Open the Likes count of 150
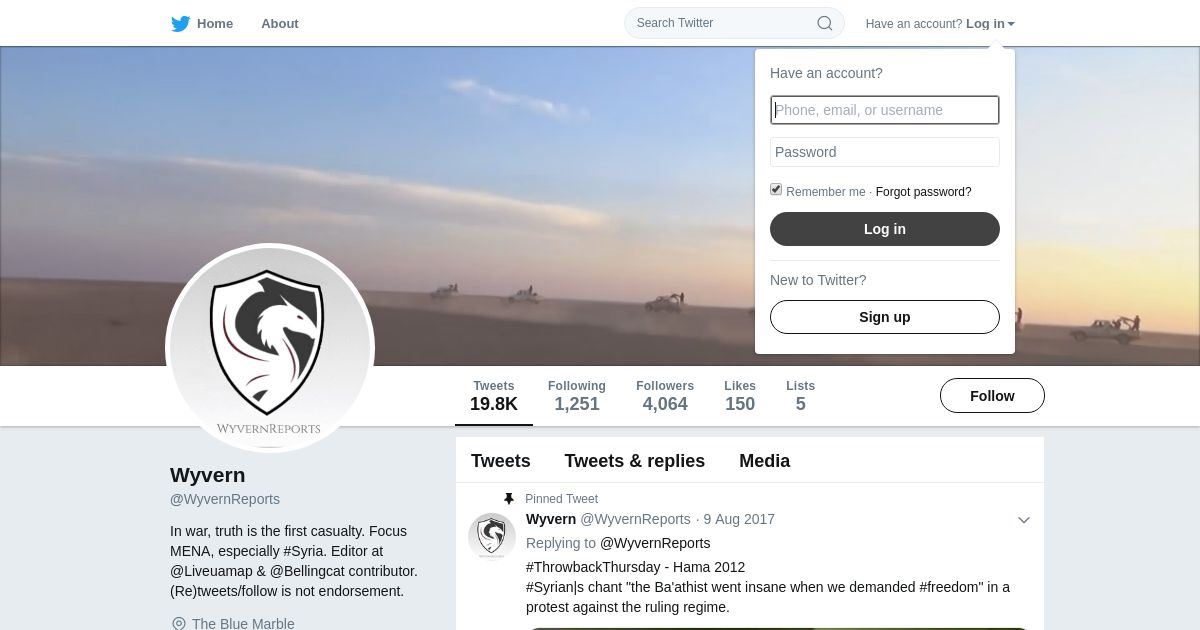Screen dimensions: 1200x630 740,396
